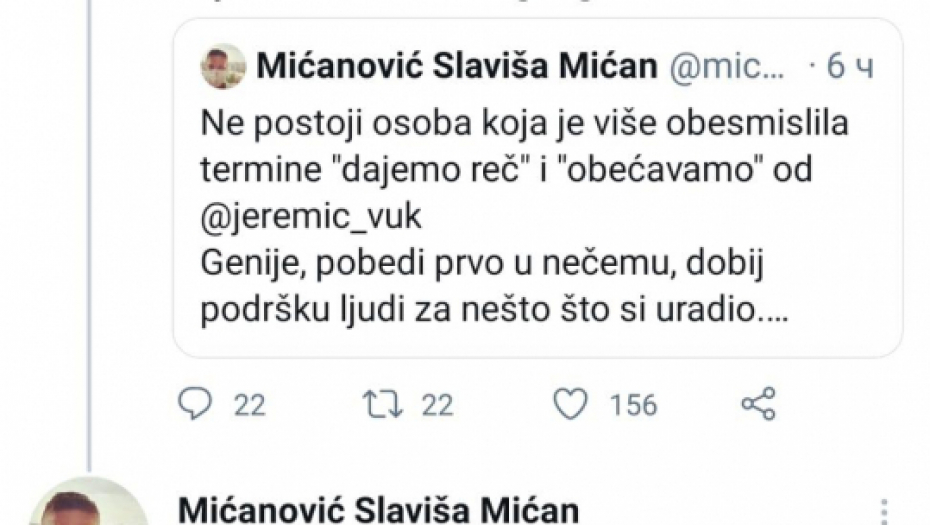930x525 pixels.
Task: Click the reply speech bubble icon
Action: pyautogui.click(x=194, y=403)
